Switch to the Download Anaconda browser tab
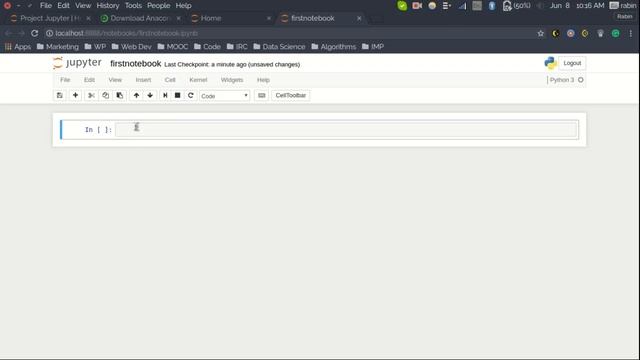 point(141,18)
